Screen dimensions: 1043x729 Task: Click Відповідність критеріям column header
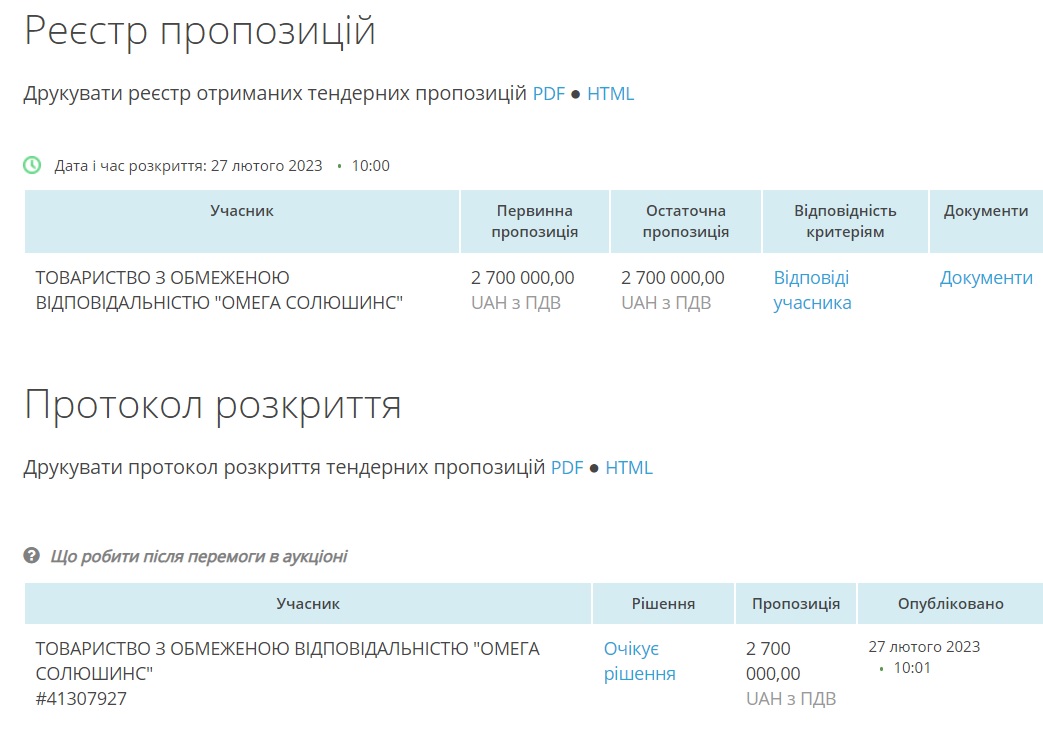pyautogui.click(x=845, y=221)
